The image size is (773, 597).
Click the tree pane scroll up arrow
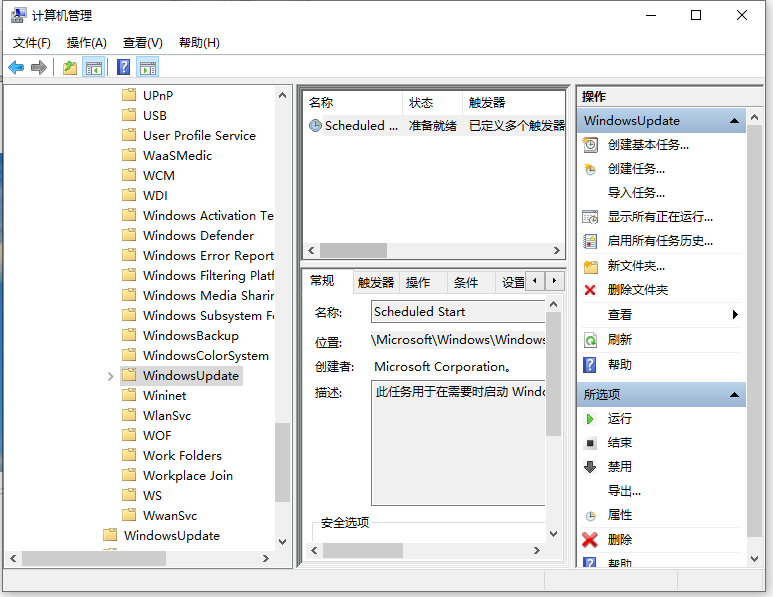(x=282, y=95)
